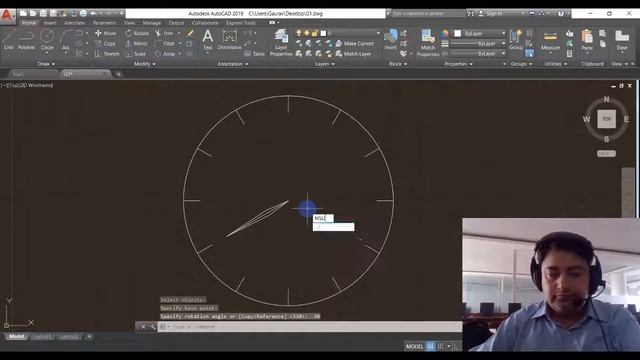Viewport: 640px width, 360px height.
Task: Open the ByLayer lineweight dropdown
Action: point(478,43)
